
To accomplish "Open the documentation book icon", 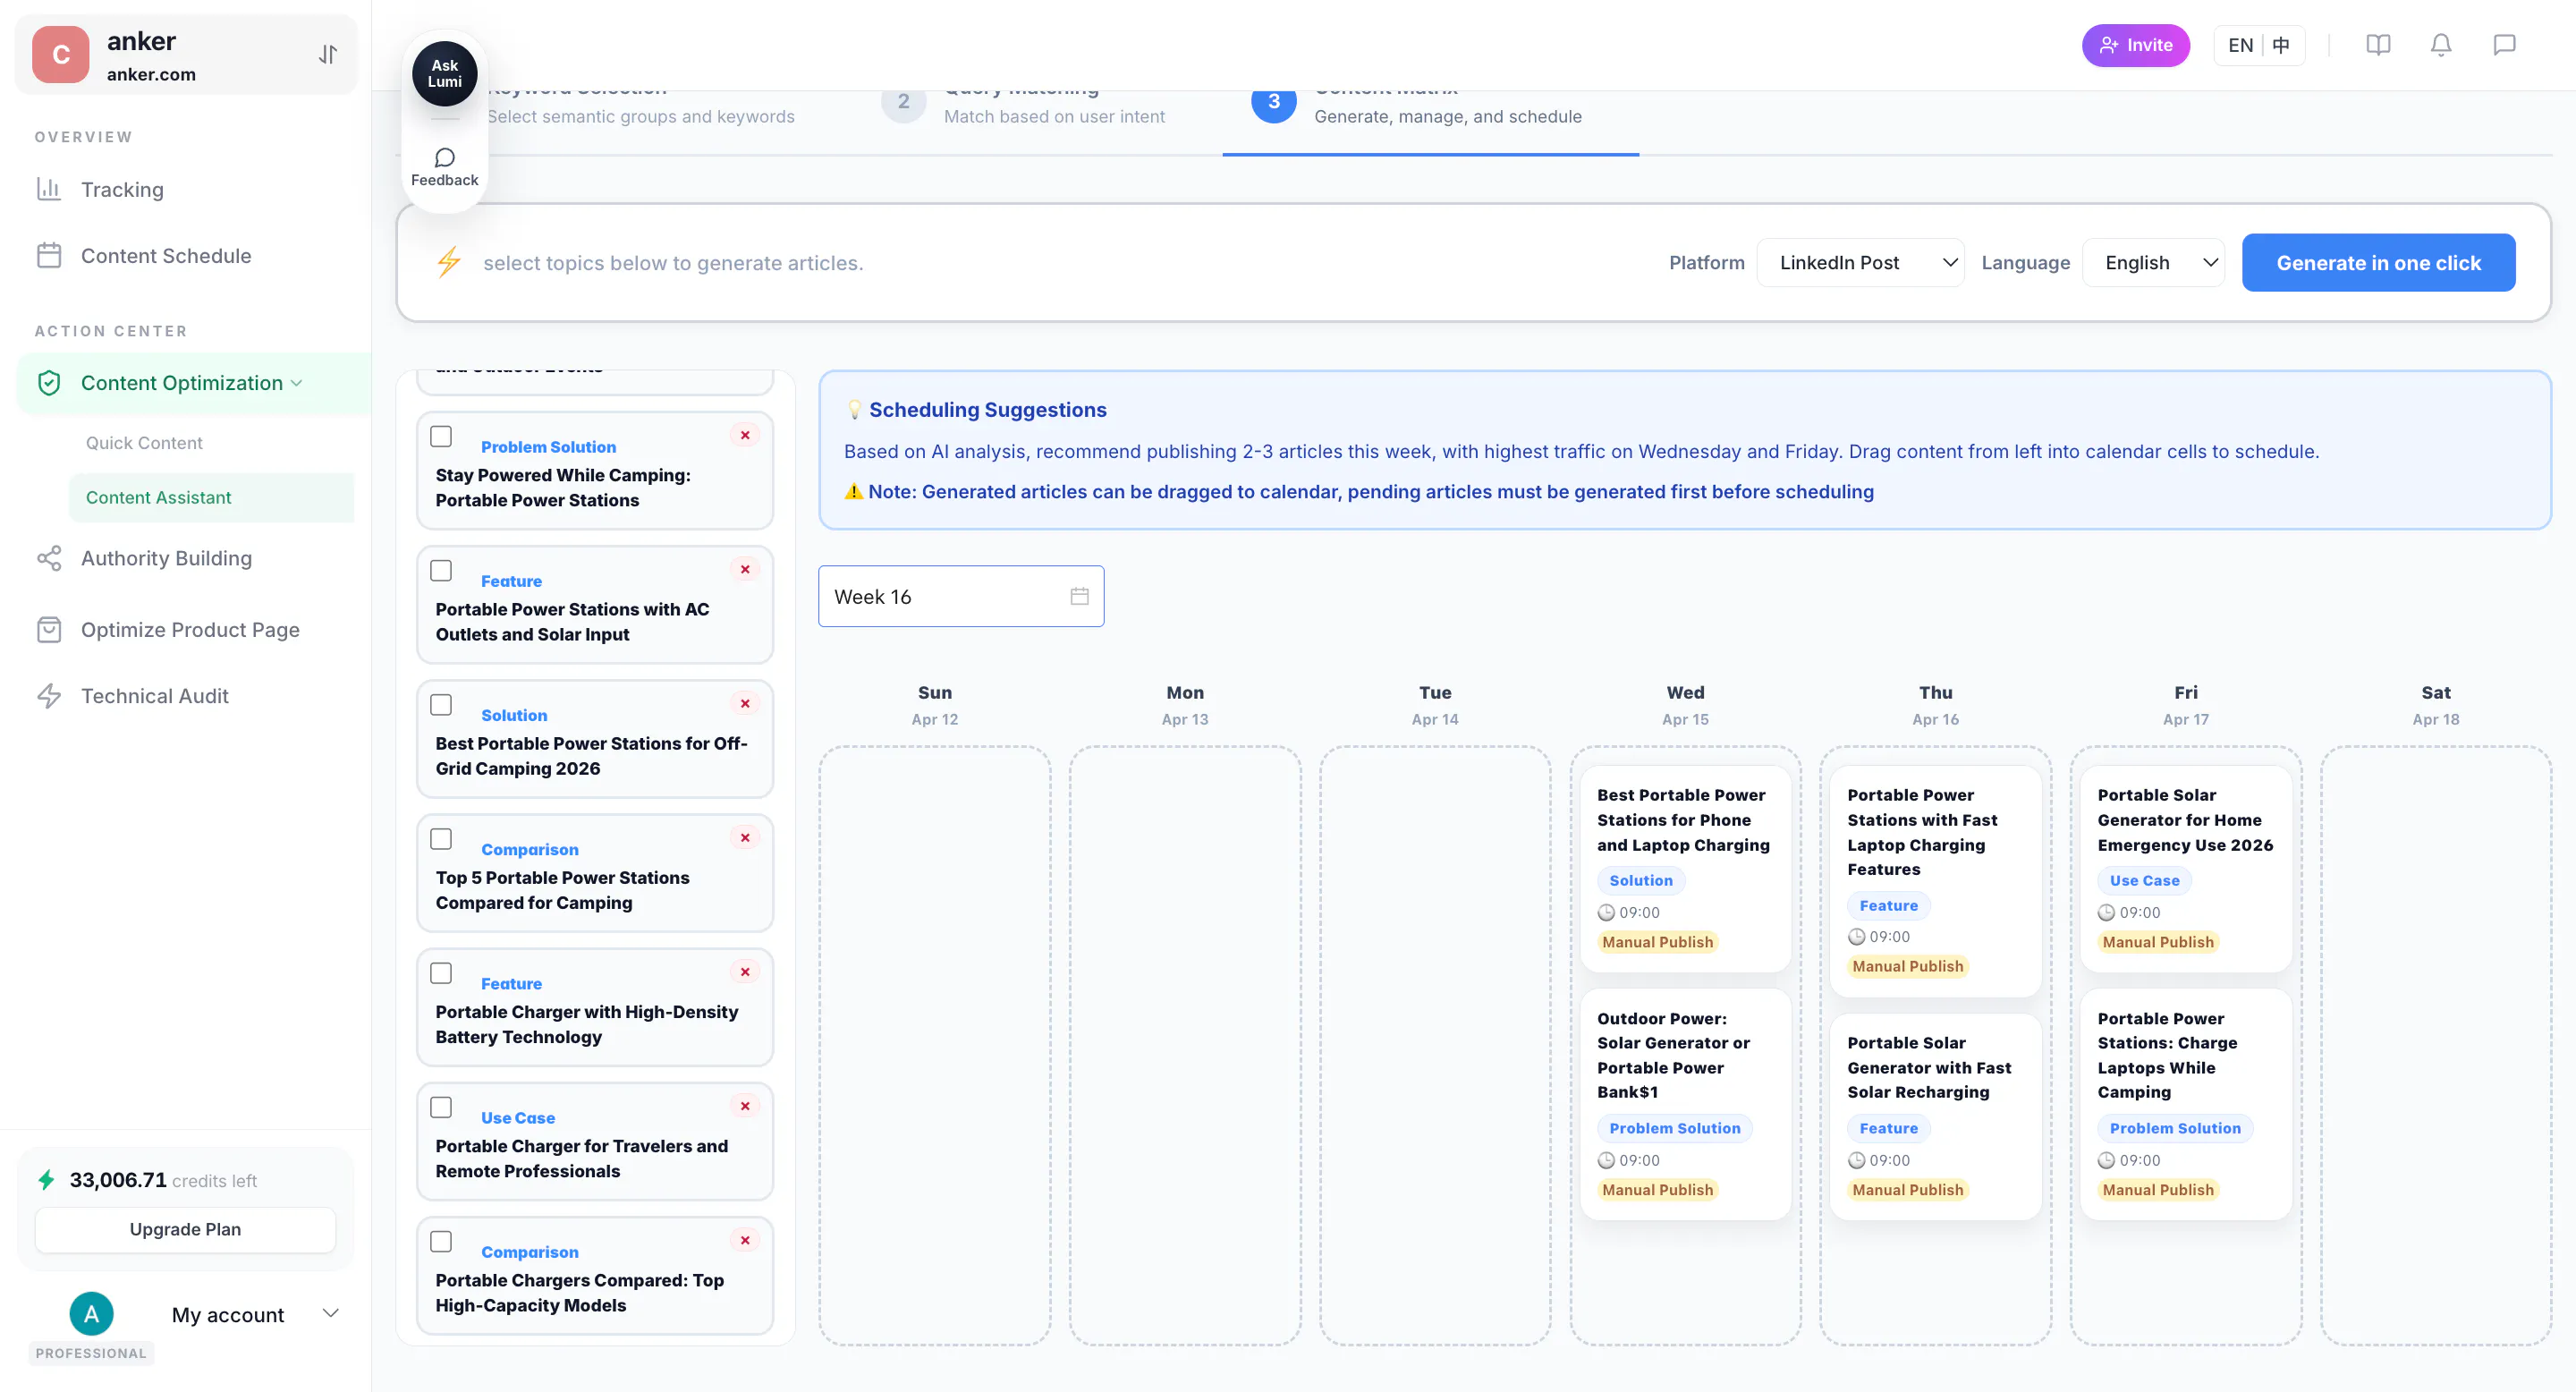I will pyautogui.click(x=2378, y=45).
